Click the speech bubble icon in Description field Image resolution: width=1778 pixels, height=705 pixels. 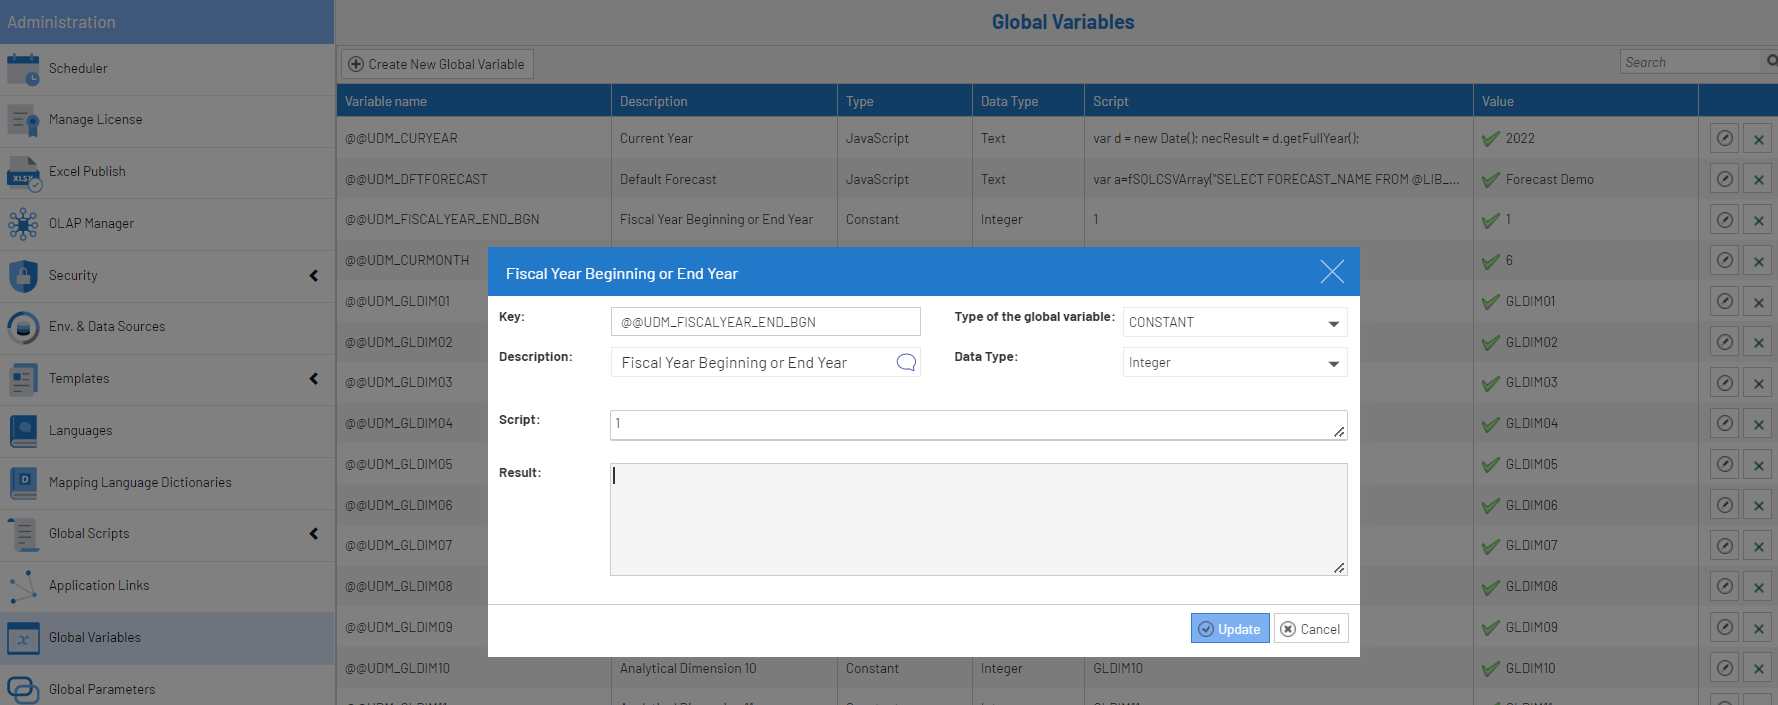906,362
